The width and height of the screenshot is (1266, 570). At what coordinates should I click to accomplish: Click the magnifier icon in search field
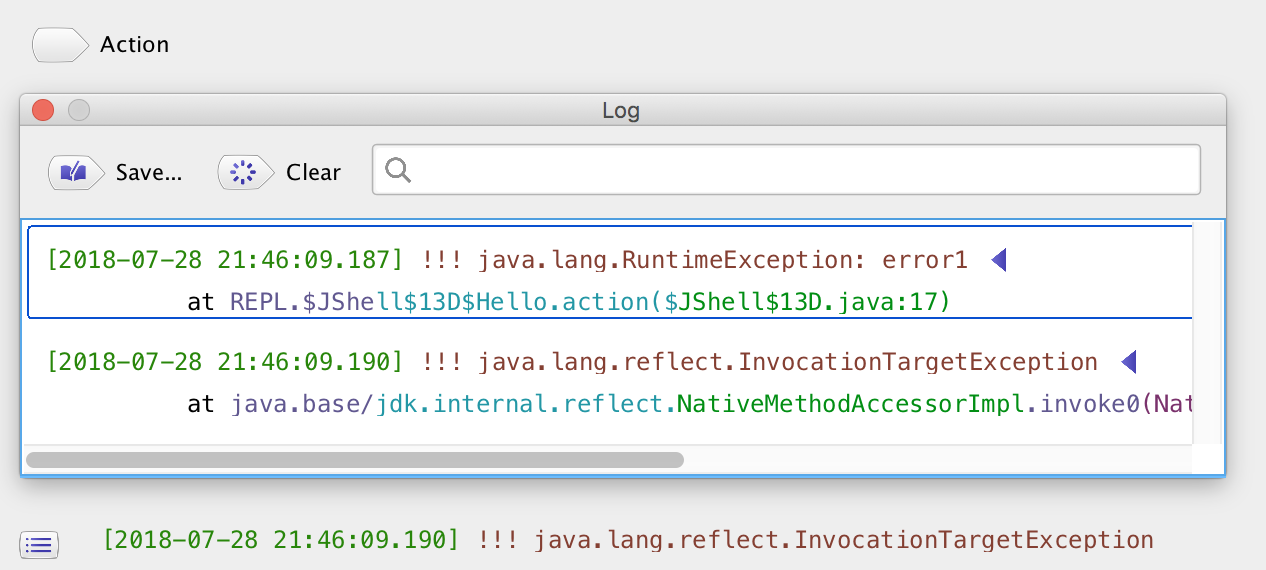click(x=398, y=171)
